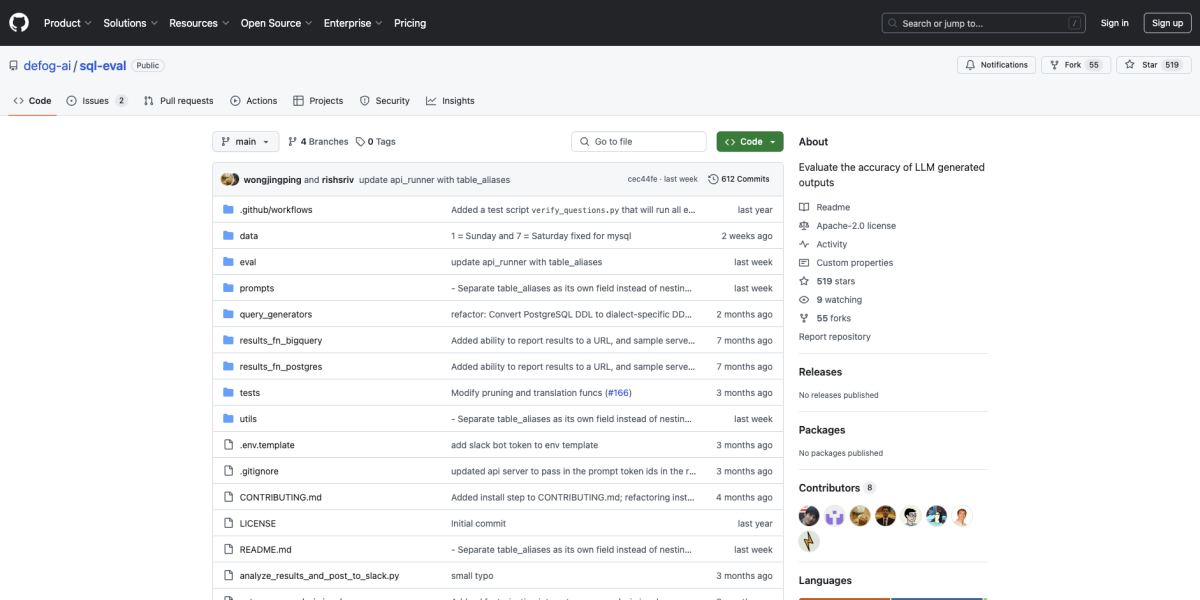Click the Sign up button

pyautogui.click(x=1167, y=23)
